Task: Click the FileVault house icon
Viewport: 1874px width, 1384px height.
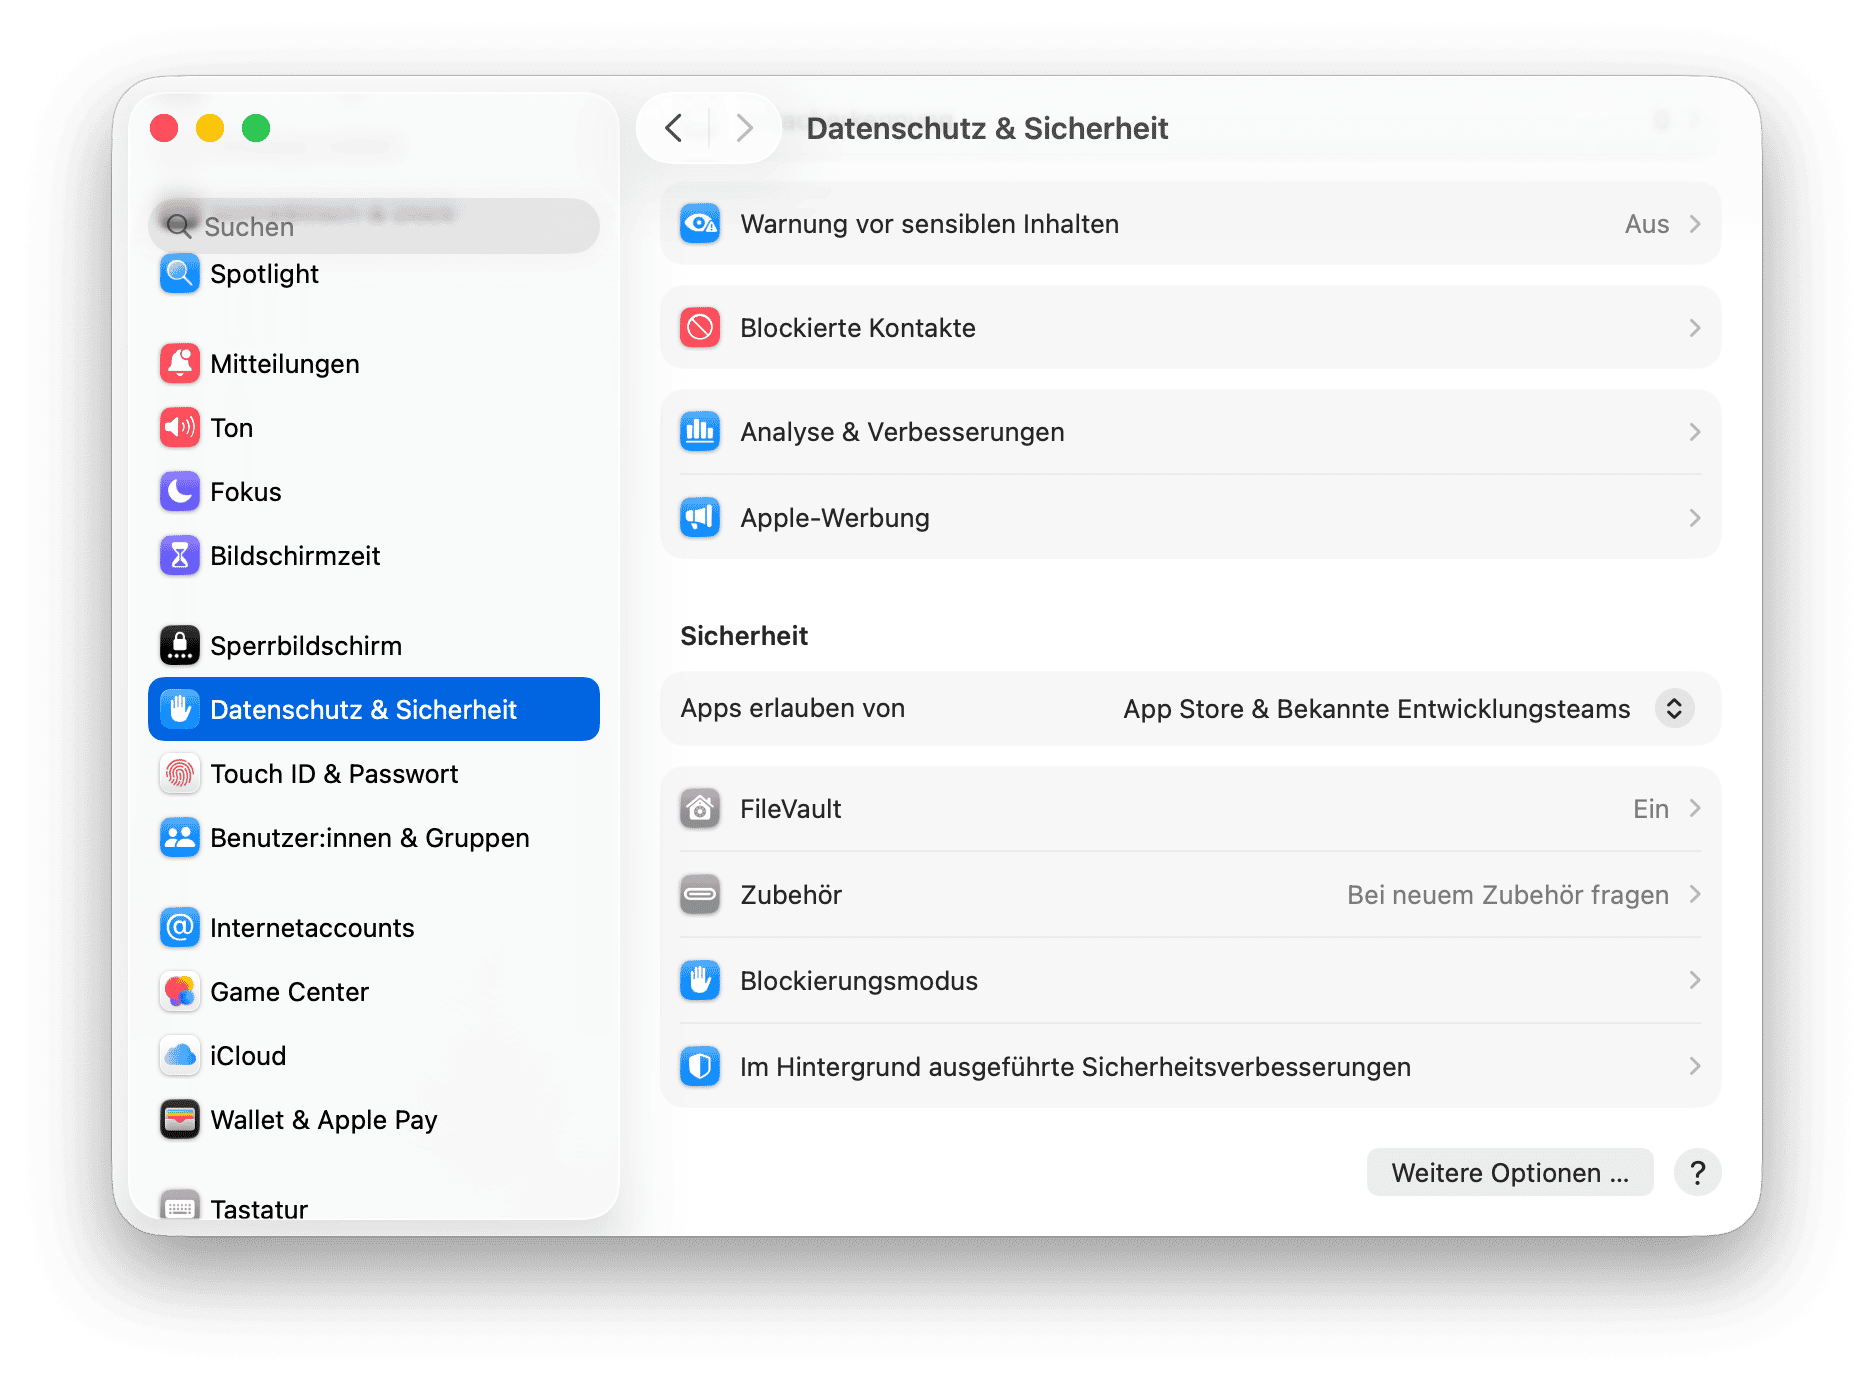Action: point(700,808)
